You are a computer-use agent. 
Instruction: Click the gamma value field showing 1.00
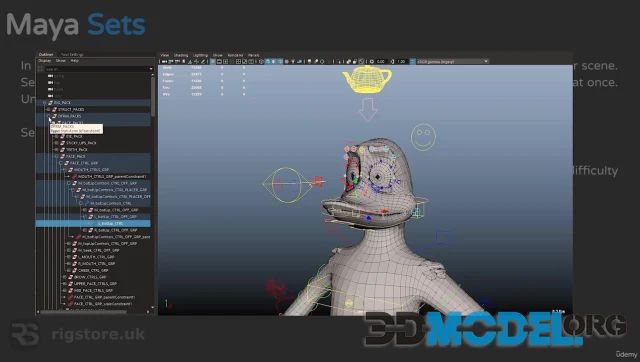pyautogui.click(x=402, y=62)
